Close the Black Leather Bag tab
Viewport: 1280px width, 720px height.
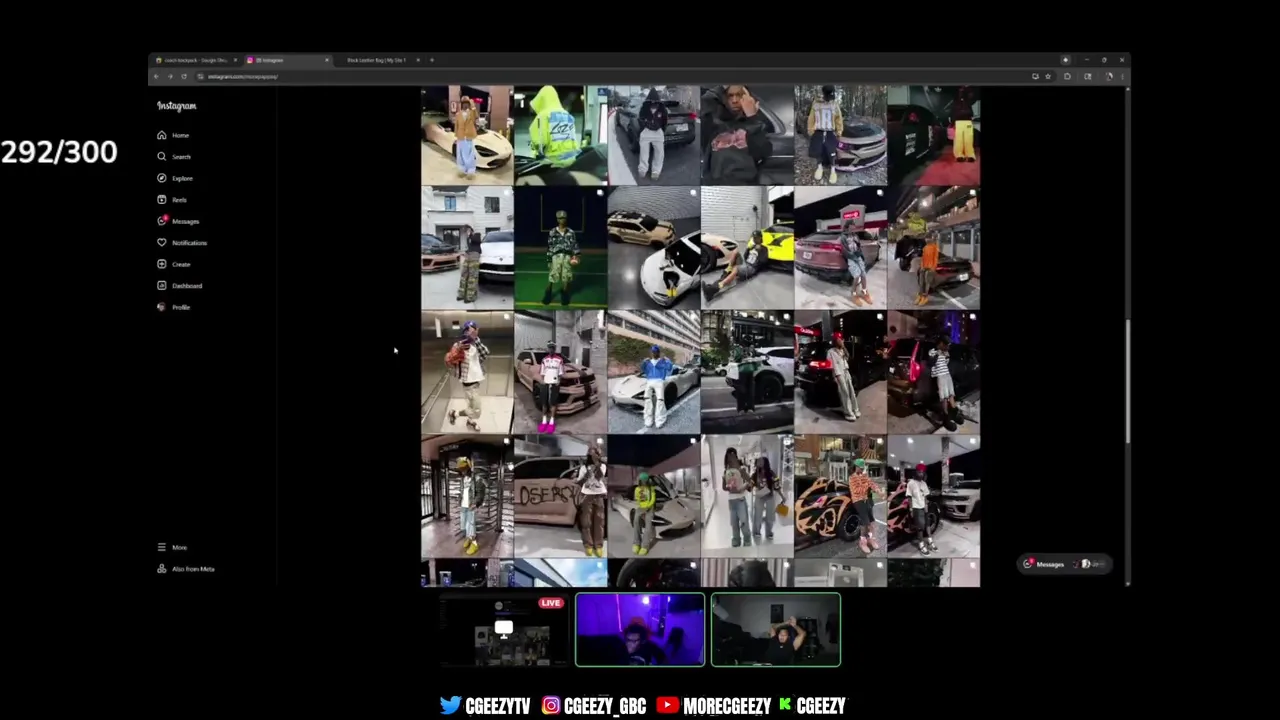coord(418,60)
